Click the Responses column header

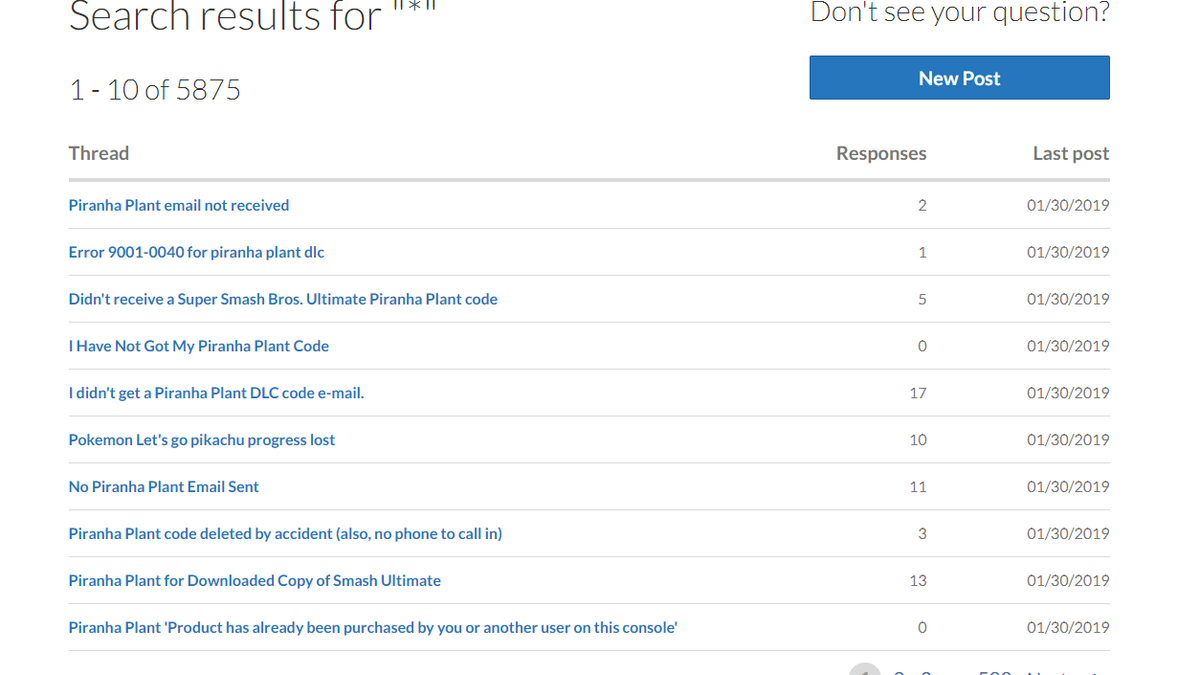[x=881, y=153]
